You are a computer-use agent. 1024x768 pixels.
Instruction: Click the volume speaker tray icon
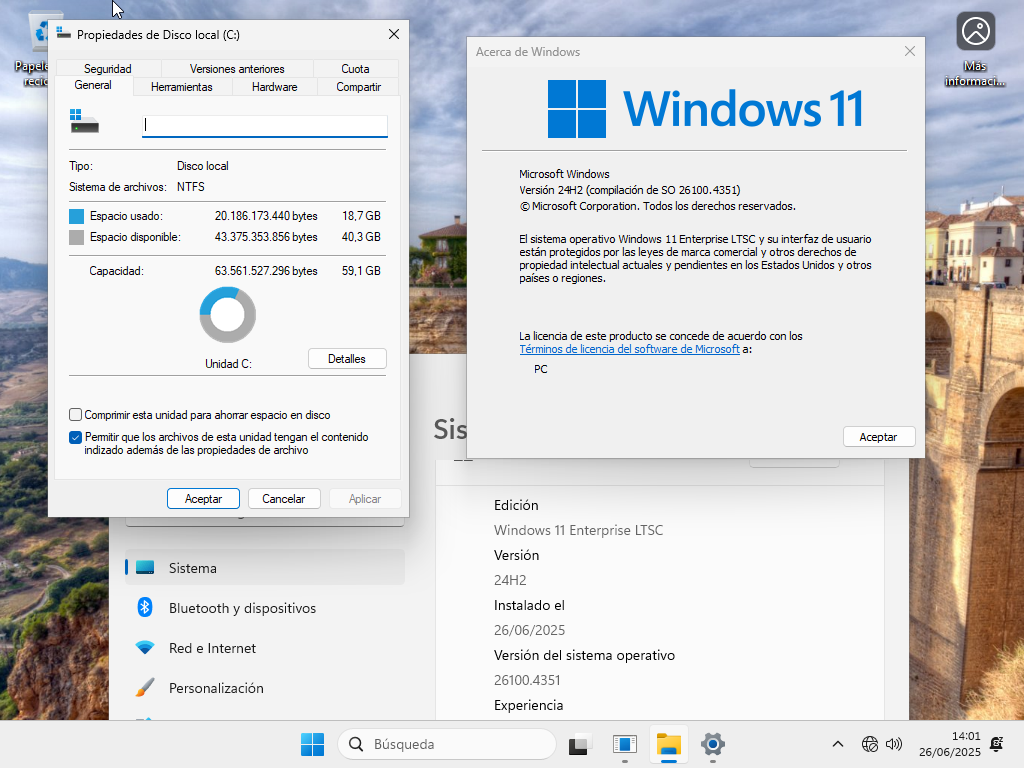[893, 744]
